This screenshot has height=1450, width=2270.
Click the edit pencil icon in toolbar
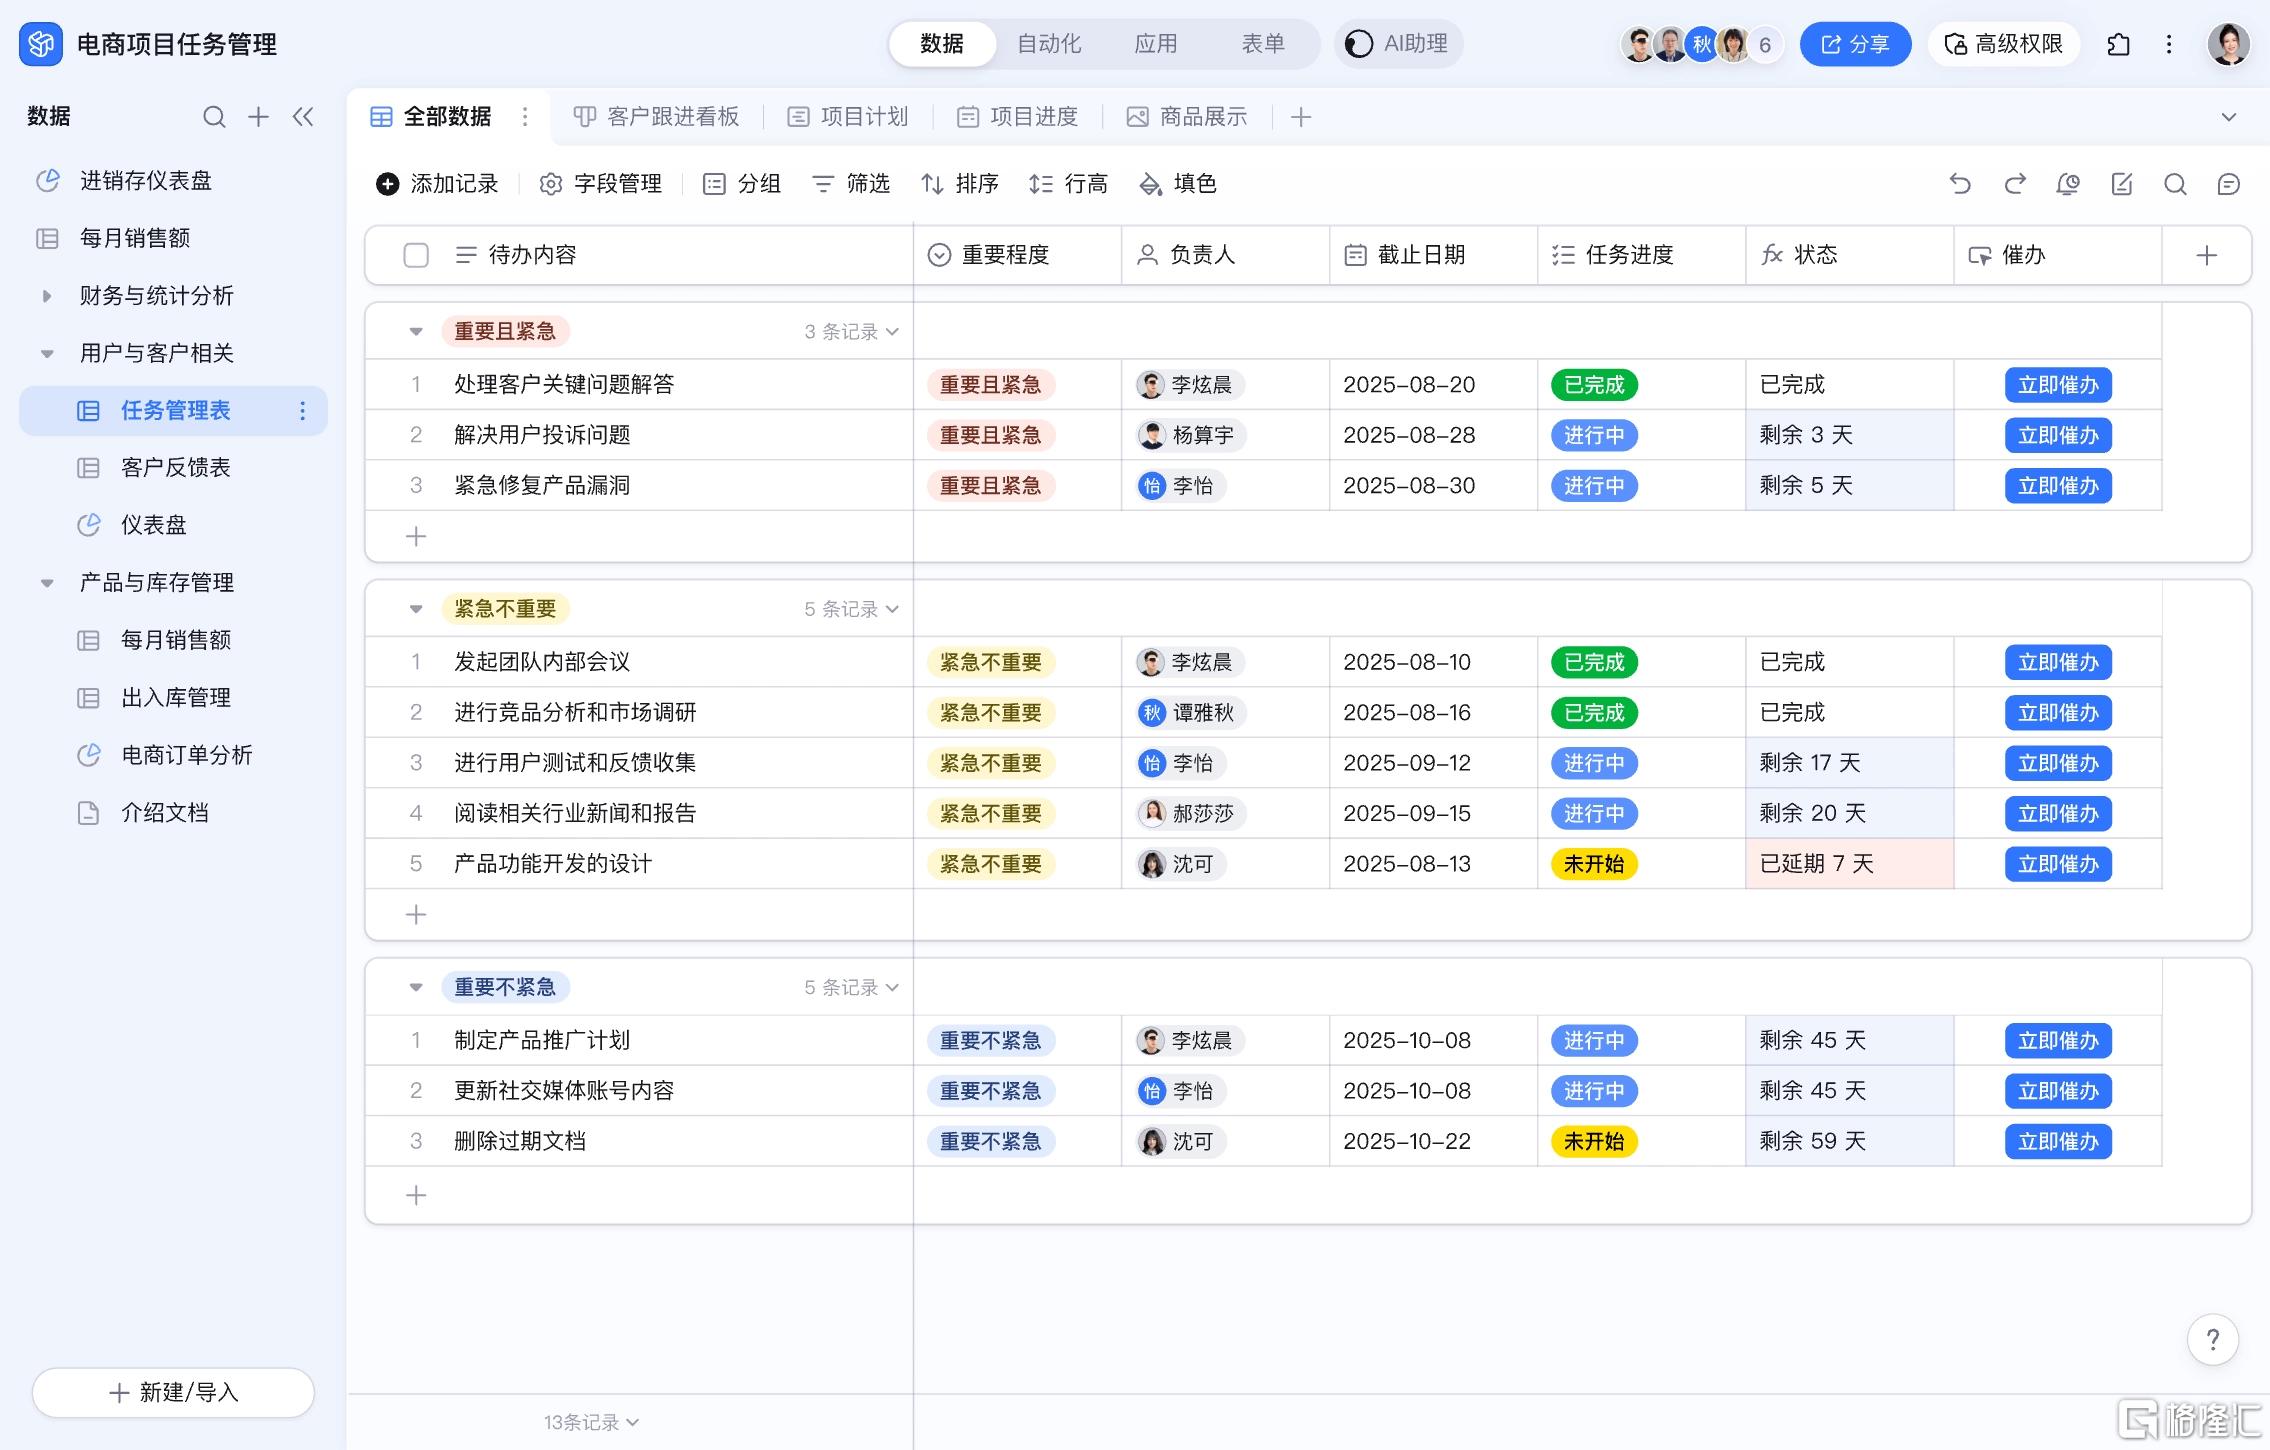(2122, 184)
